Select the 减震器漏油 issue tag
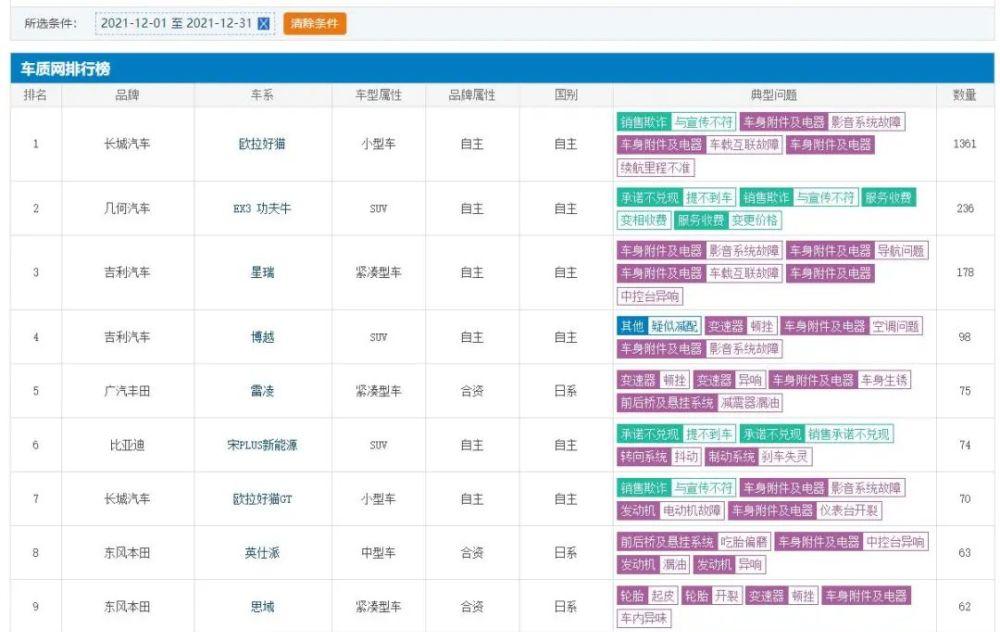Viewport: 1000px width, 632px height. point(750,403)
